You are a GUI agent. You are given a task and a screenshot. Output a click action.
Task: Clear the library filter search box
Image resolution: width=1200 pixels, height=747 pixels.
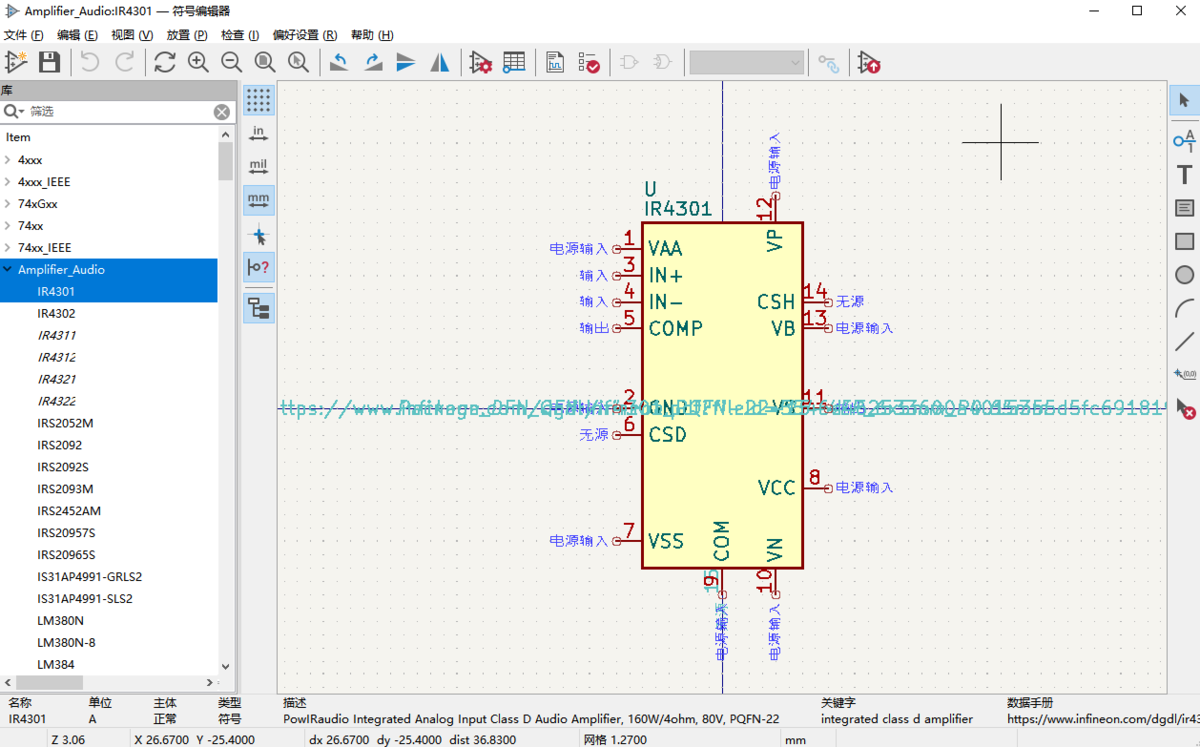point(221,111)
